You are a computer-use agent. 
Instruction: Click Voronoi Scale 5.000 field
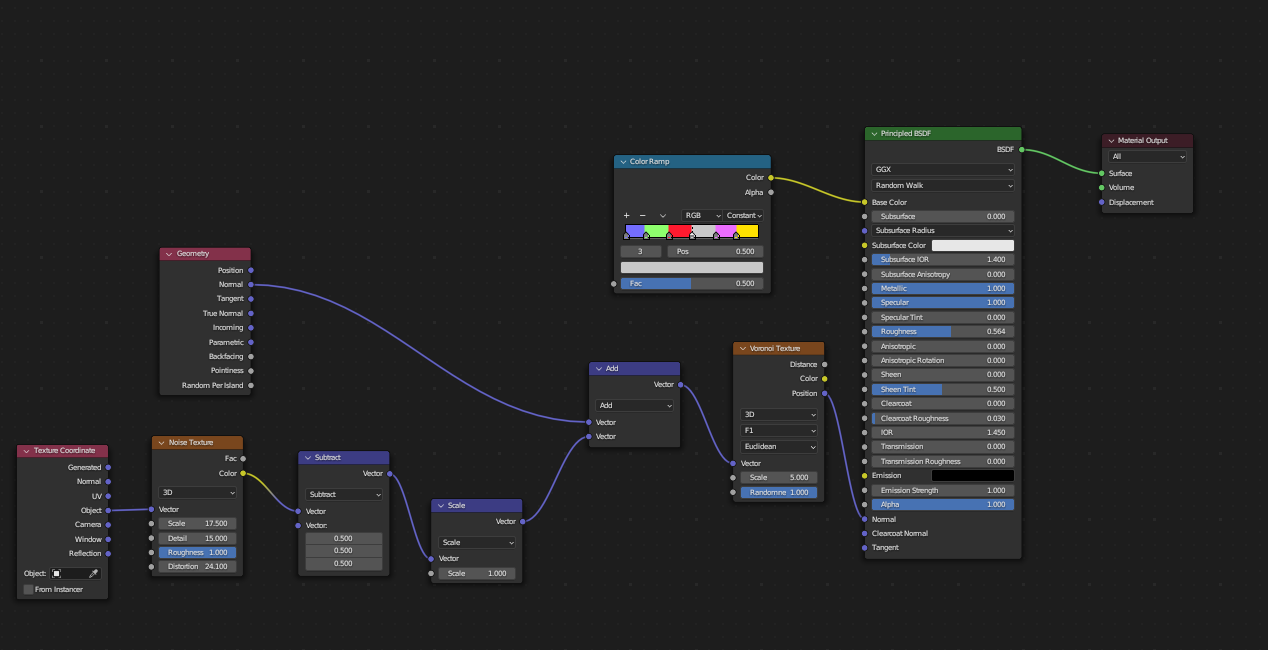[x=779, y=477]
